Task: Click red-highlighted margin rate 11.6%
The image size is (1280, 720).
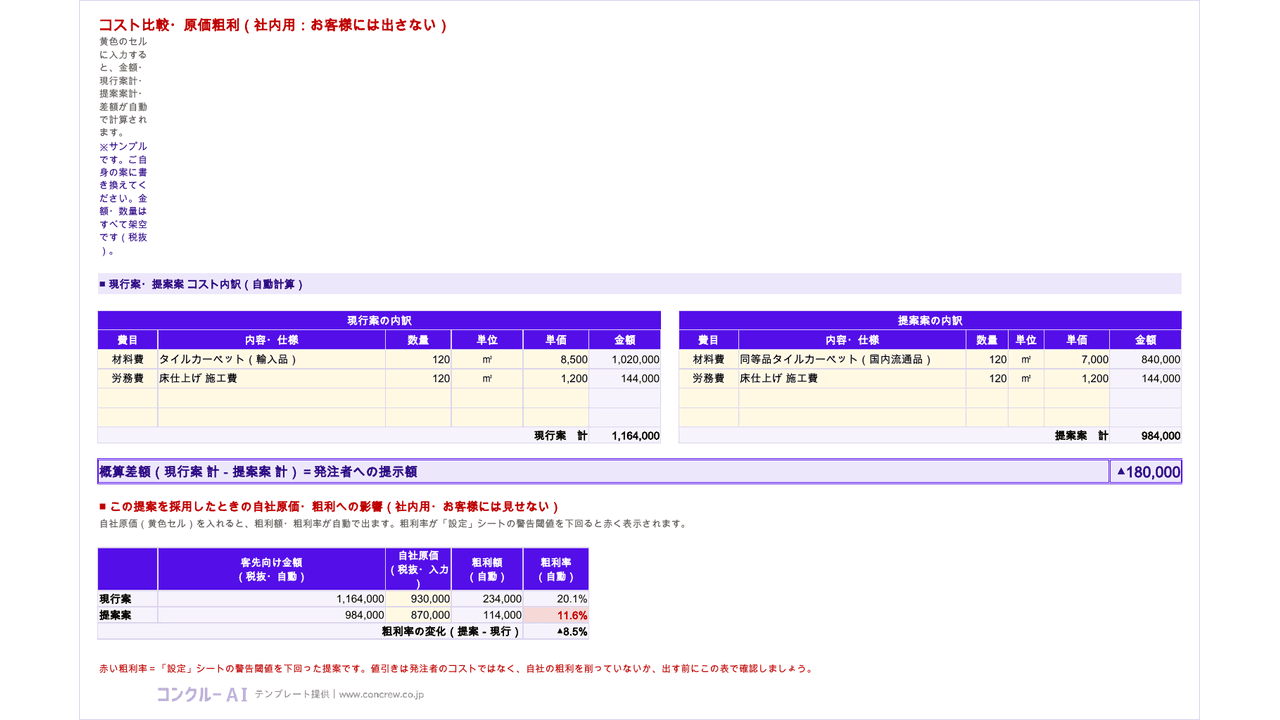Action: pyautogui.click(x=556, y=615)
